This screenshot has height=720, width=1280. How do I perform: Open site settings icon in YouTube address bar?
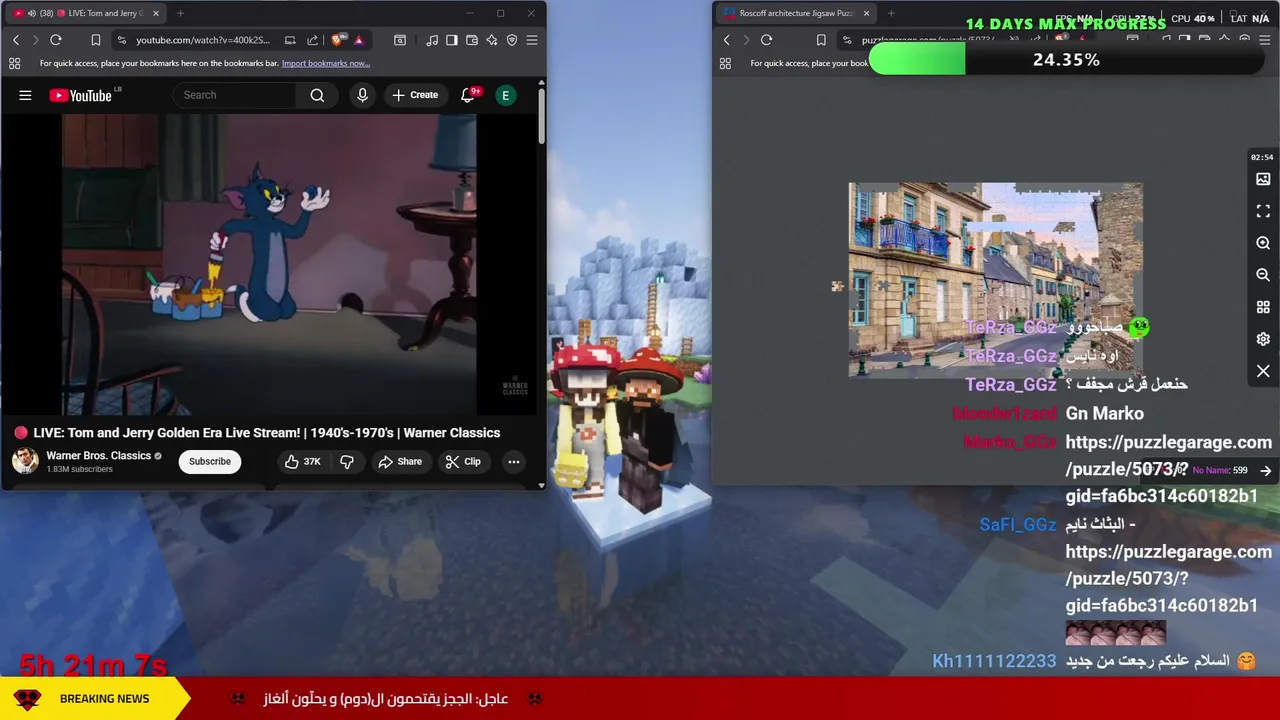coord(122,40)
